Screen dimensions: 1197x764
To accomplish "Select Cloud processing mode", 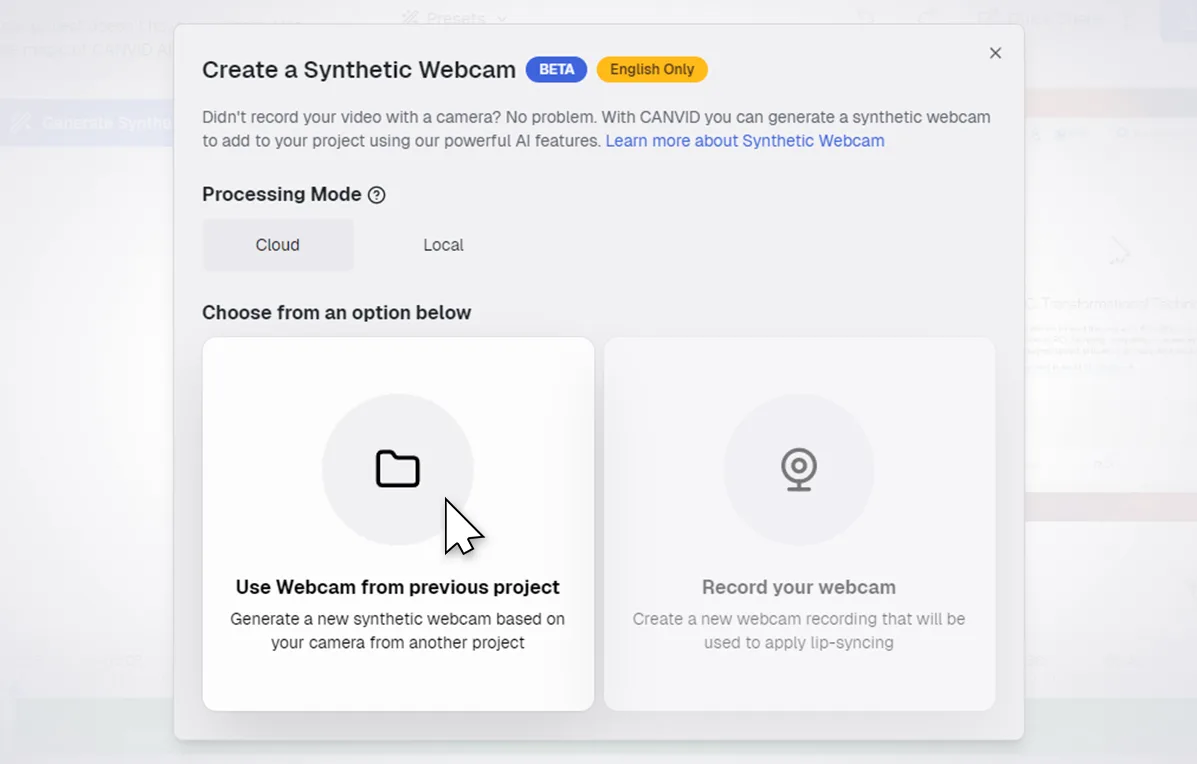I will [278, 245].
